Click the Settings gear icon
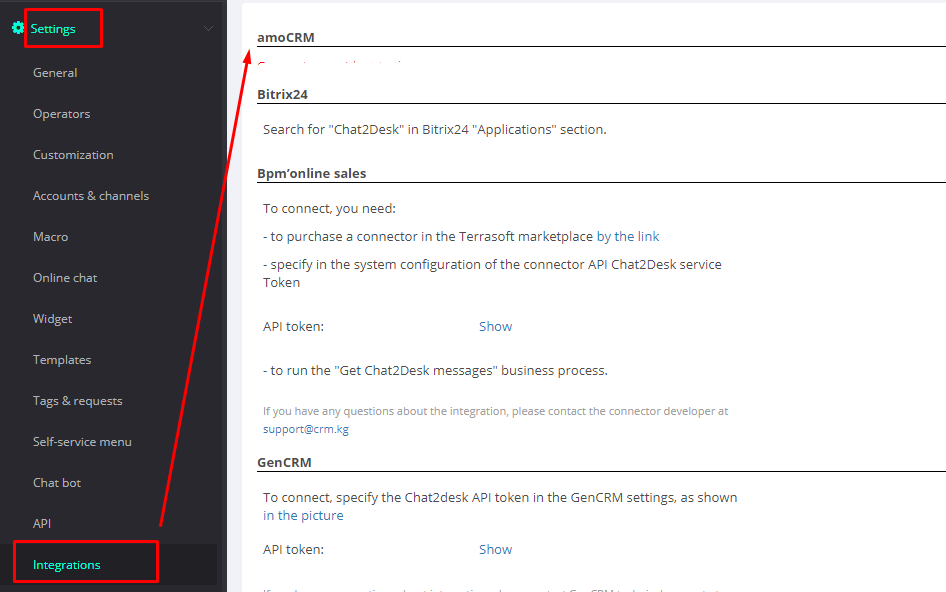The width and height of the screenshot is (946, 592). [18, 29]
